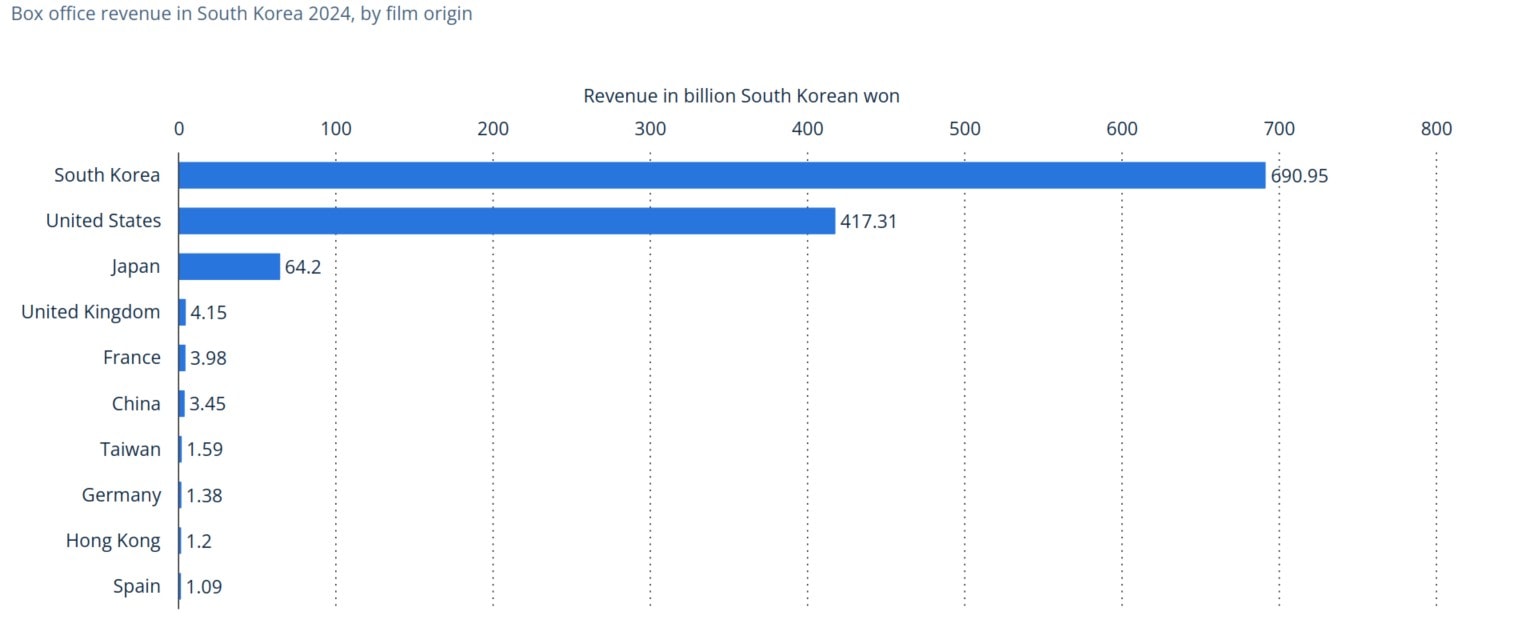Select the 417.31 data label

(868, 221)
